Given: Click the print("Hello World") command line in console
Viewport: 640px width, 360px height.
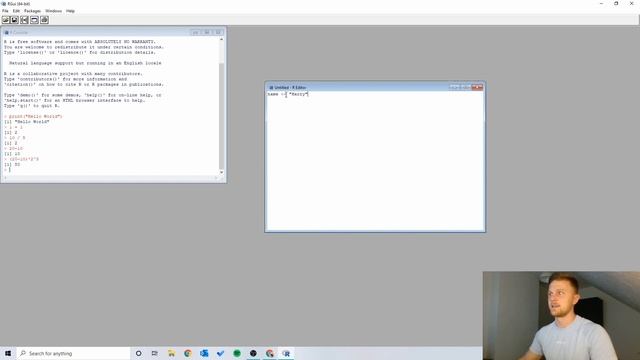Looking at the screenshot, I should point(33,116).
